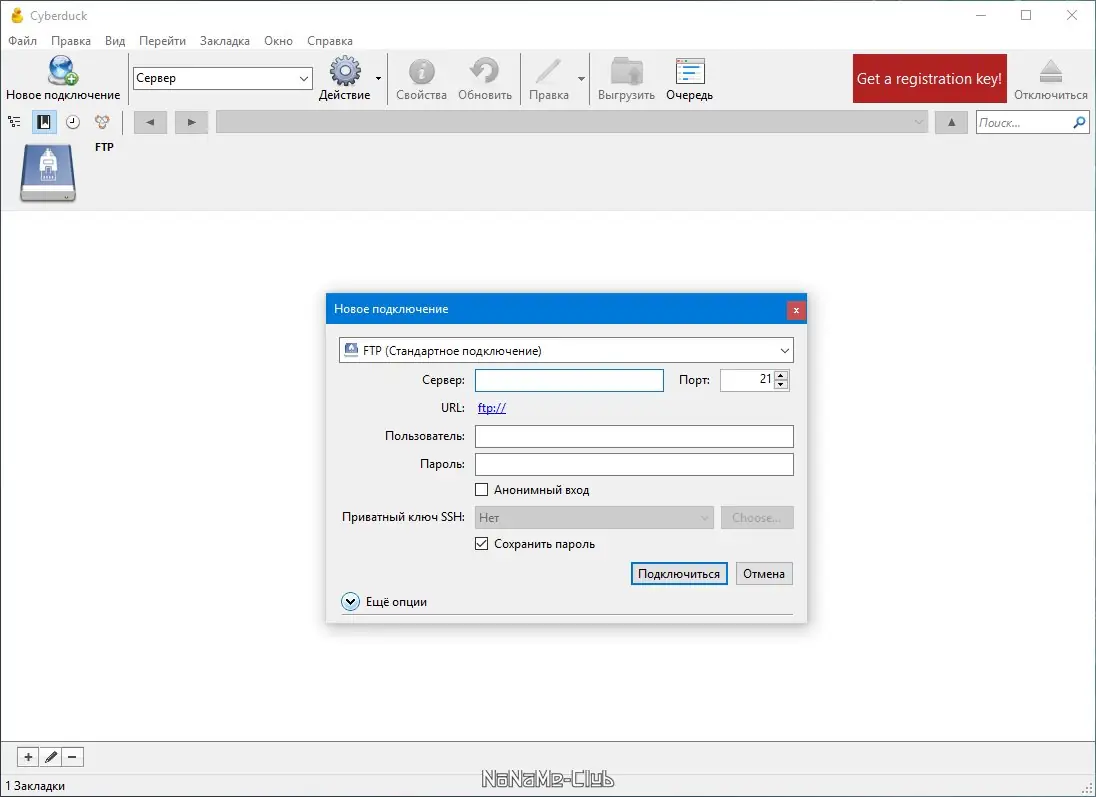This screenshot has height=797, width=1096.
Task: Click the Подключиться button
Action: [x=679, y=573]
